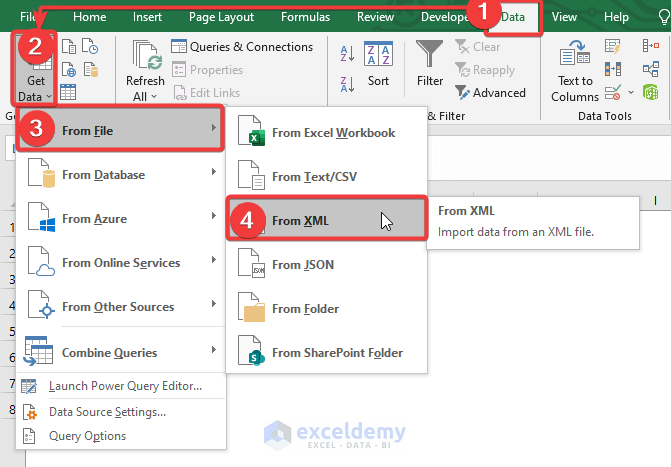The width and height of the screenshot is (671, 467).
Task: Open the Sort dialog button
Action: pyautogui.click(x=378, y=64)
